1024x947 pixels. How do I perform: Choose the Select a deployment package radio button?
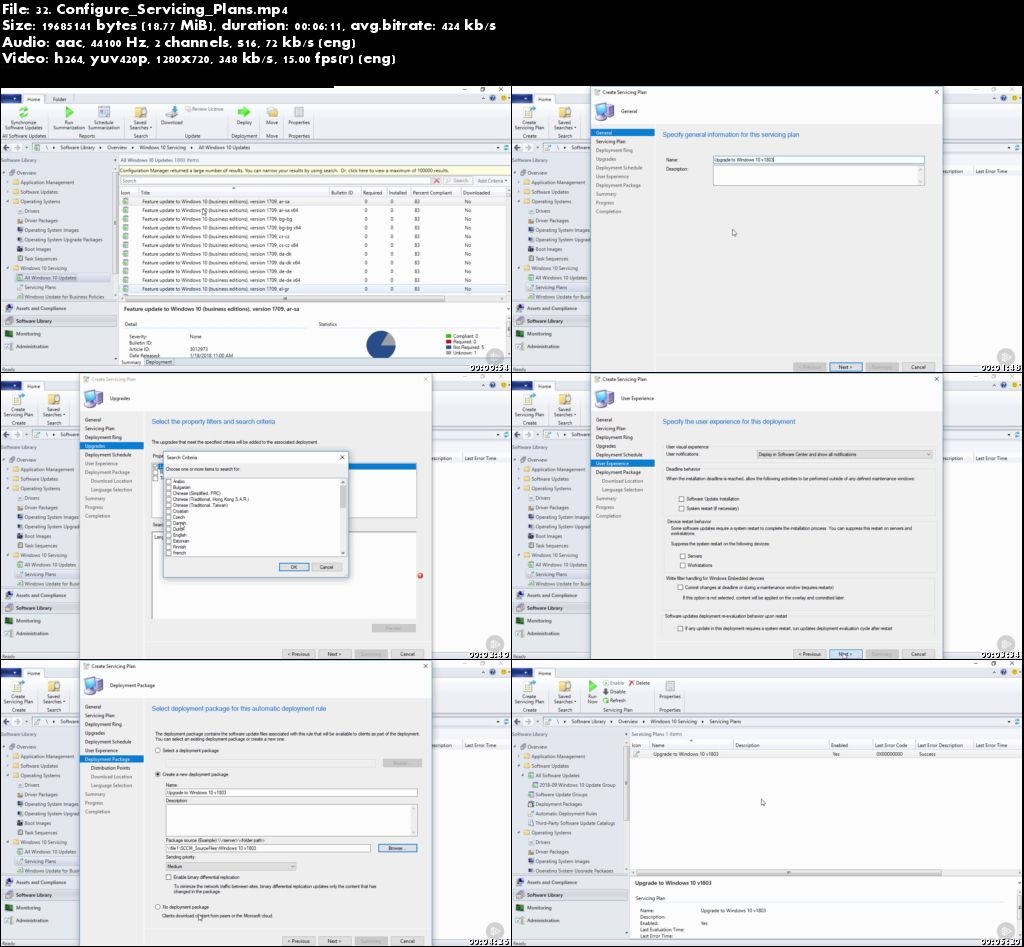[157, 750]
